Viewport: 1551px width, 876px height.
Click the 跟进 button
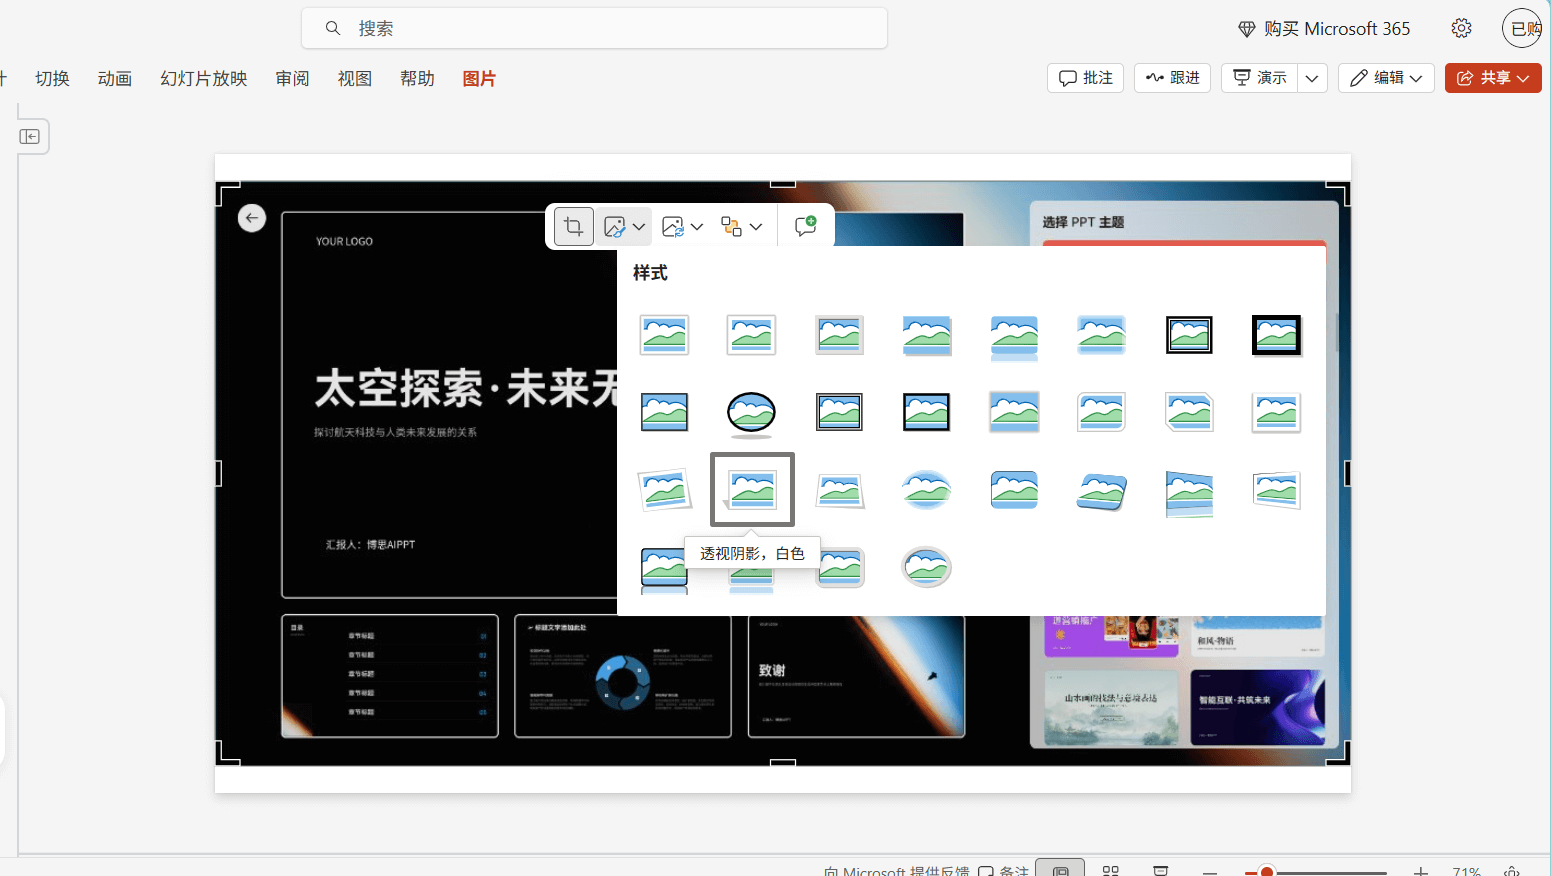click(x=1172, y=77)
